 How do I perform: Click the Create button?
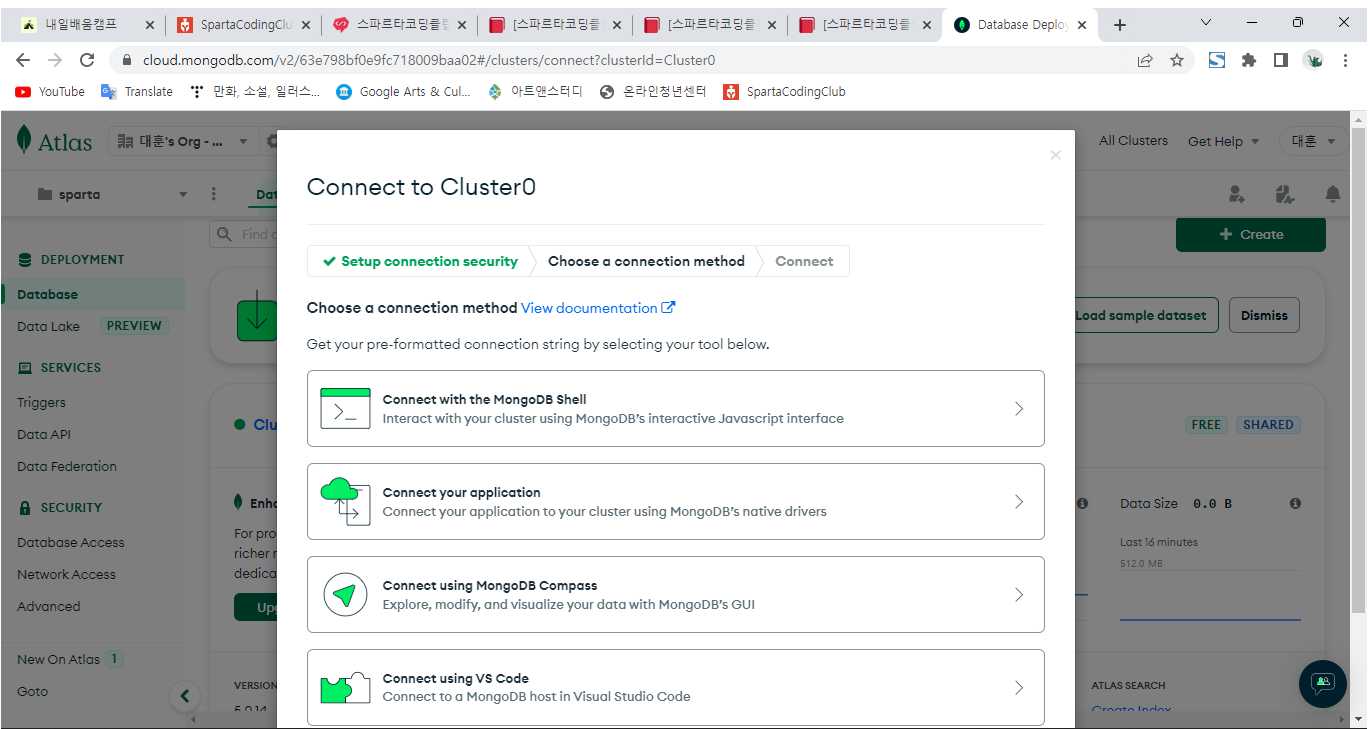pos(1251,234)
